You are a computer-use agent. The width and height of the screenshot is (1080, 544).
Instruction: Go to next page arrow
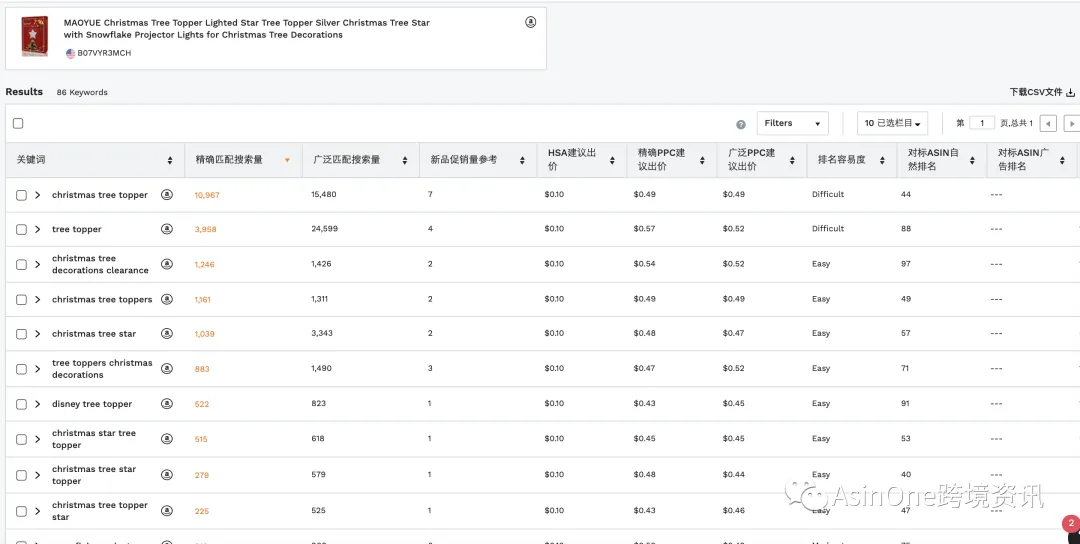click(1072, 124)
